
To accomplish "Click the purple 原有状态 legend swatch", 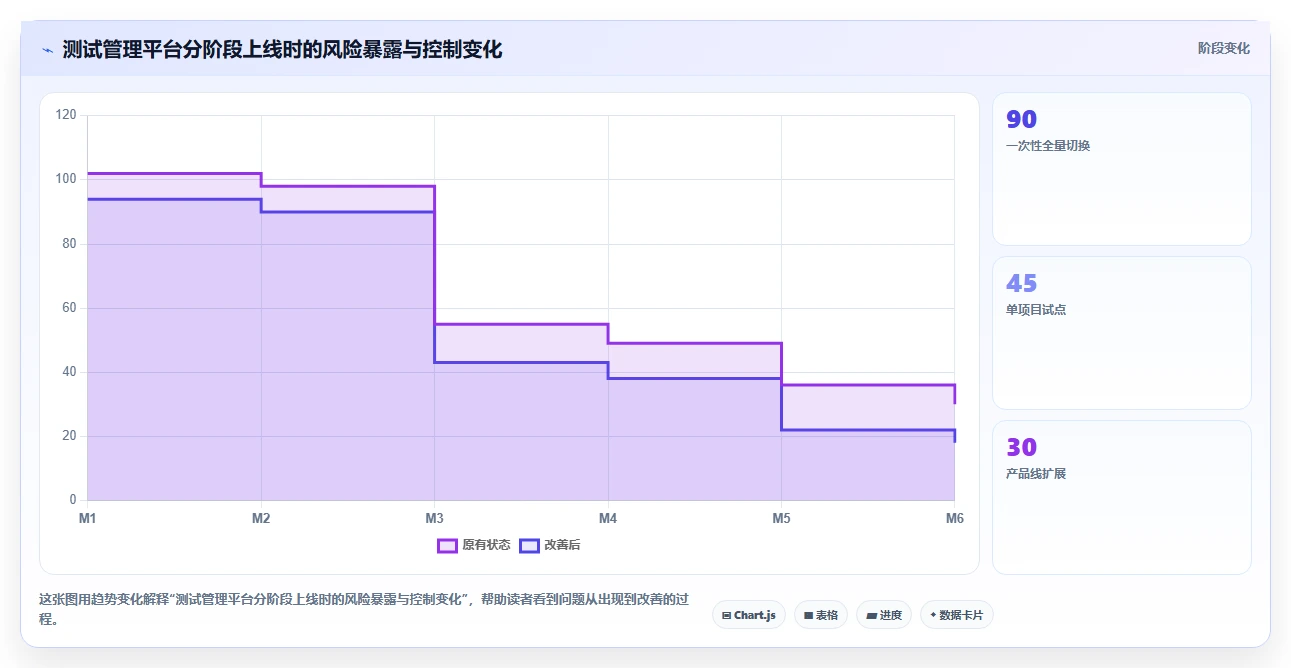I will click(x=447, y=545).
